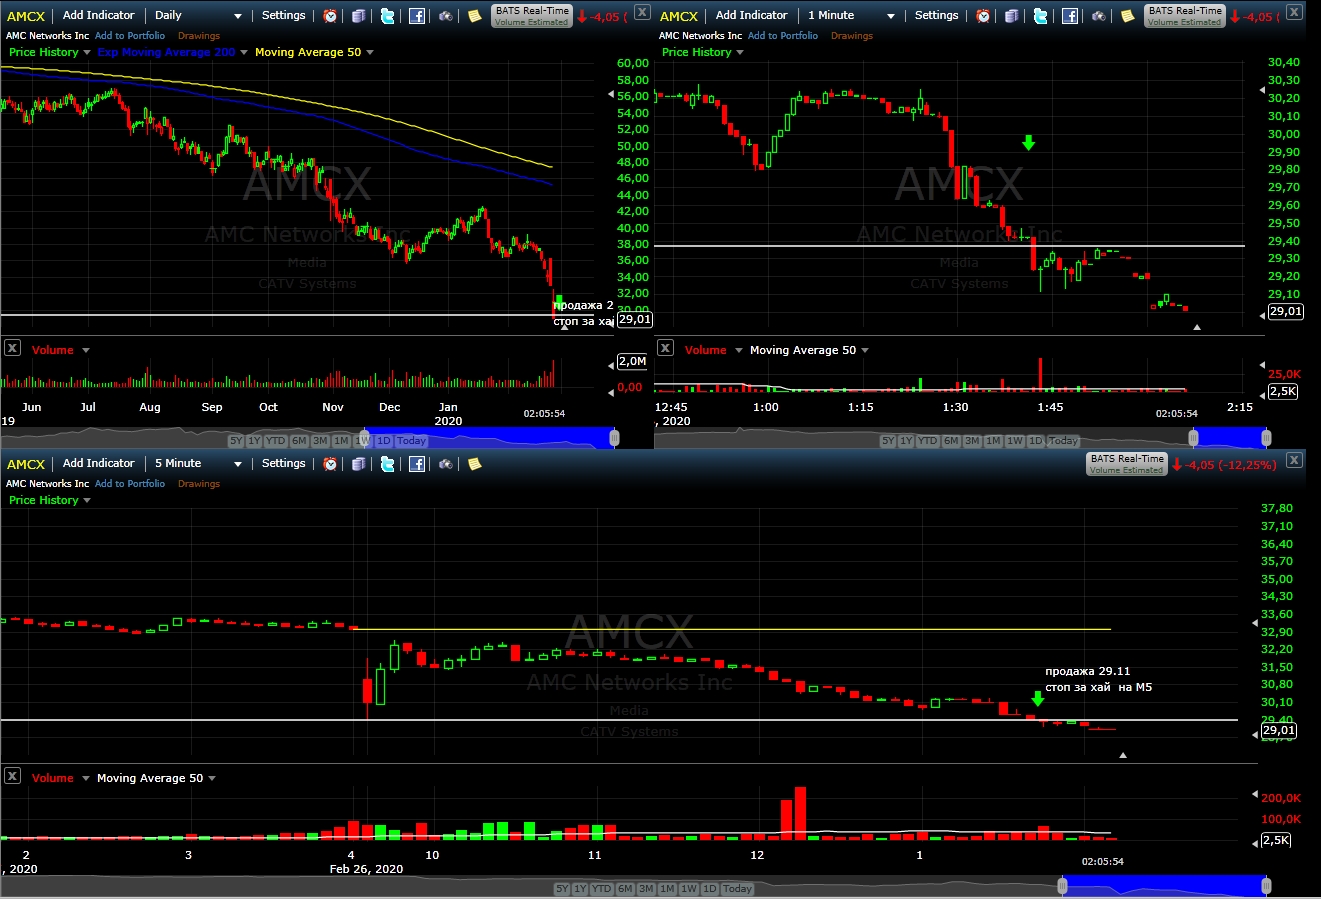1321x900 pixels.
Task: Open alarm clock alerts in 5 Minute chart
Action: point(330,464)
